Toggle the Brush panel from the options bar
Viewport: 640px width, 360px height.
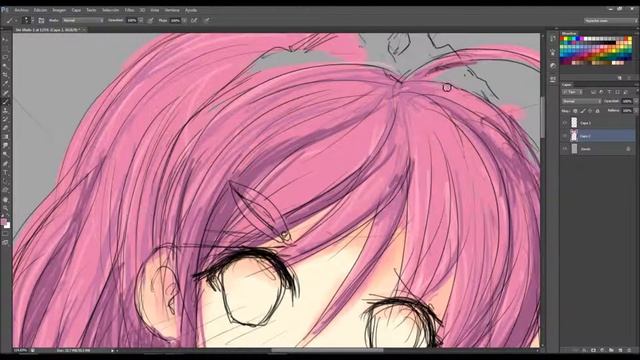tap(41, 20)
